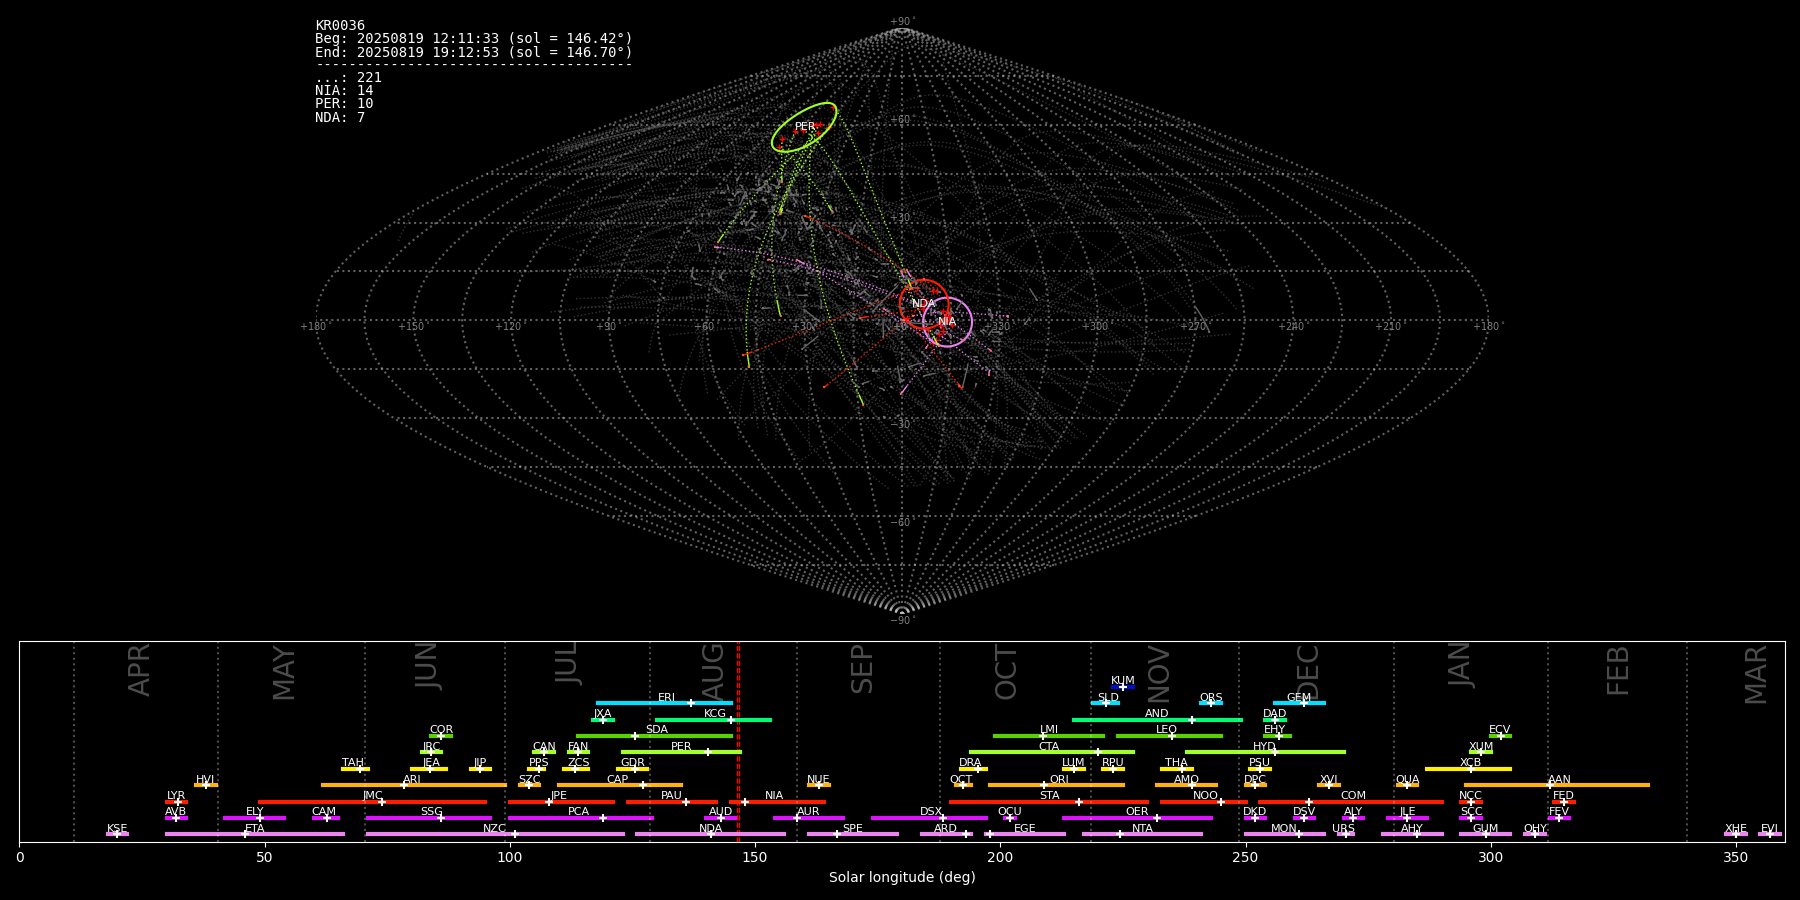Click the AAN shower bar label
This screenshot has width=1800, height=900.
point(1560,780)
